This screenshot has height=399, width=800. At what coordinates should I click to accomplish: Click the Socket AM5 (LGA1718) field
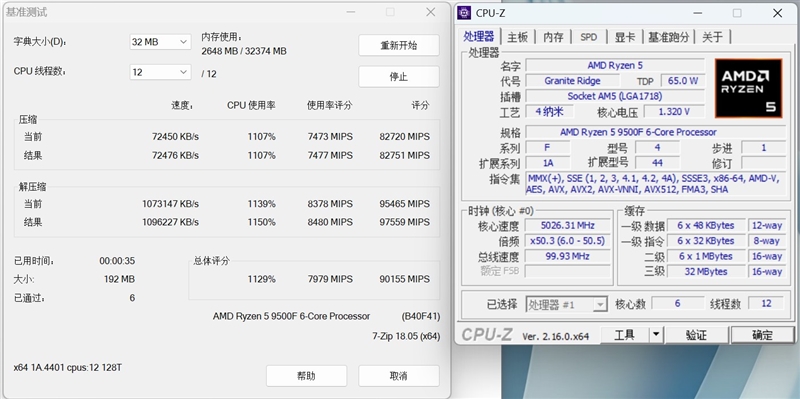[615, 96]
